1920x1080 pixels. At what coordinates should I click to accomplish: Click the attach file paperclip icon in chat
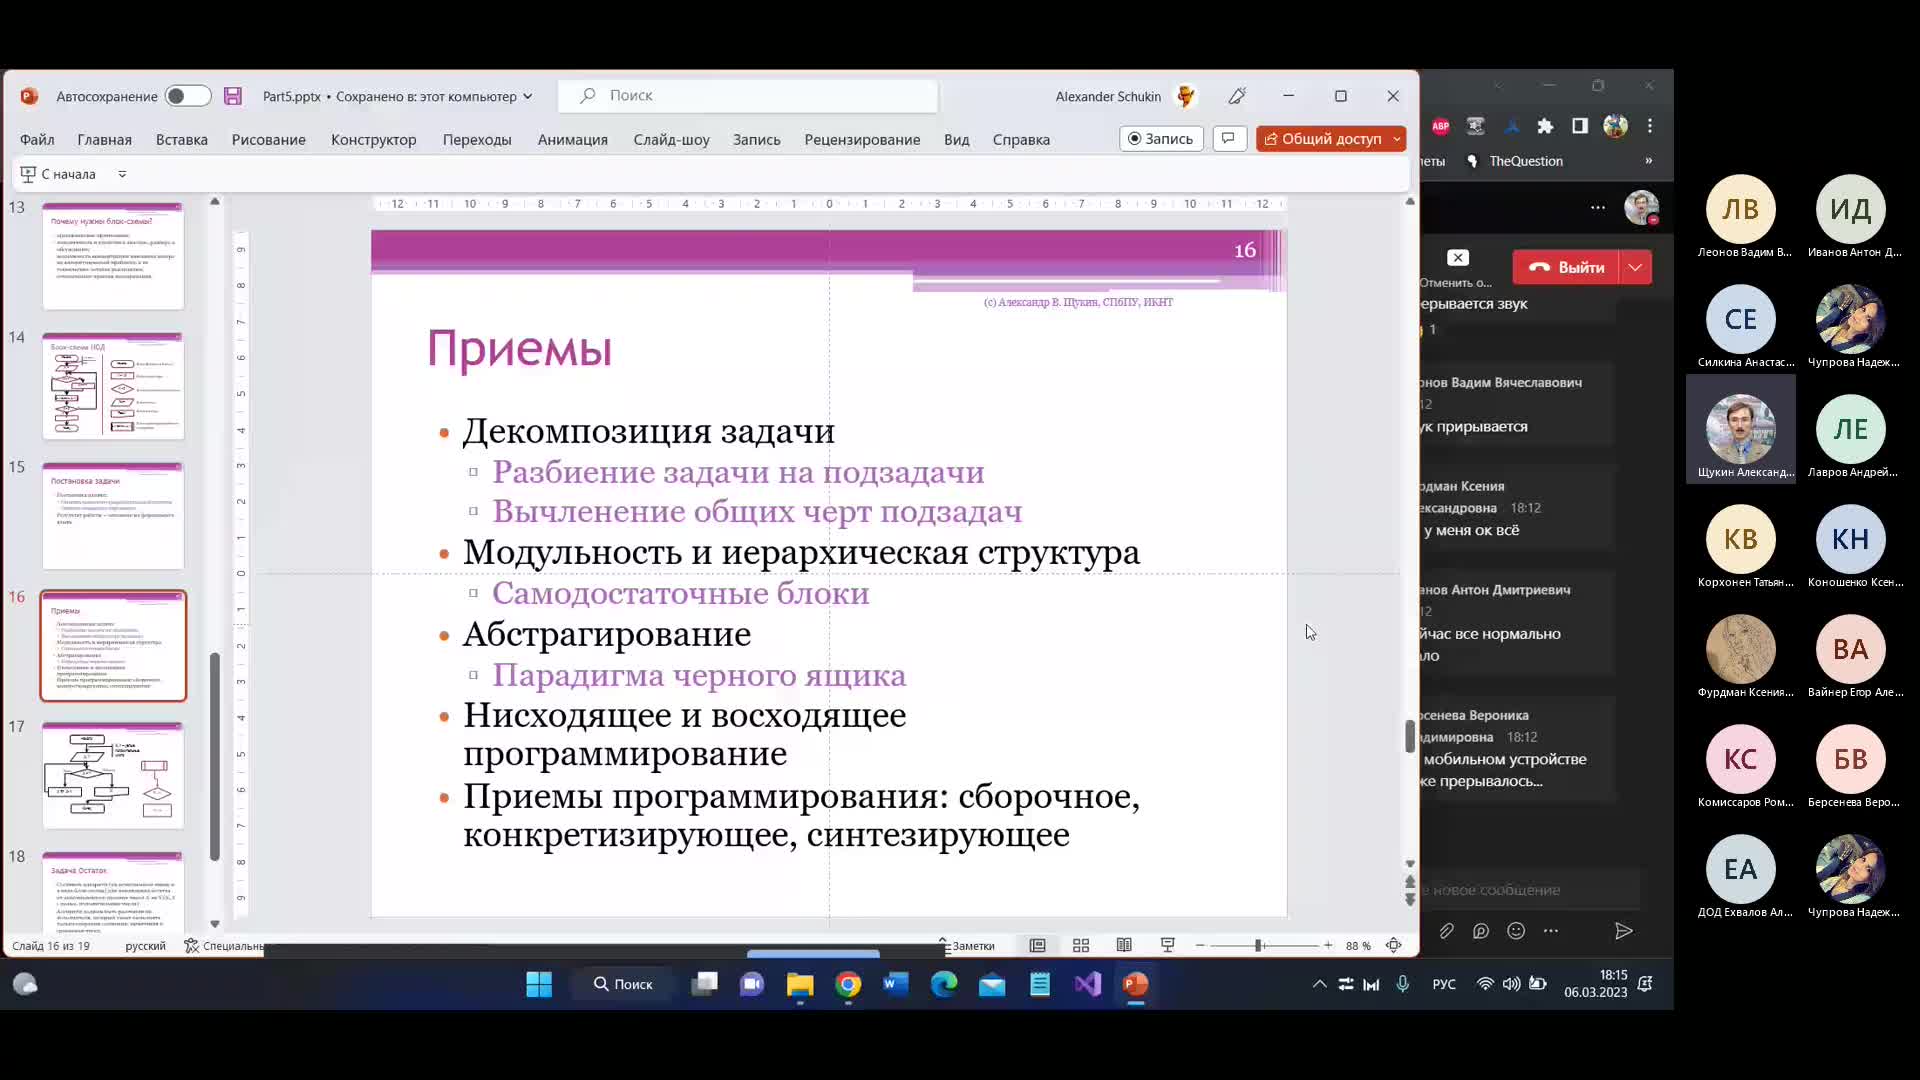[x=1446, y=931]
